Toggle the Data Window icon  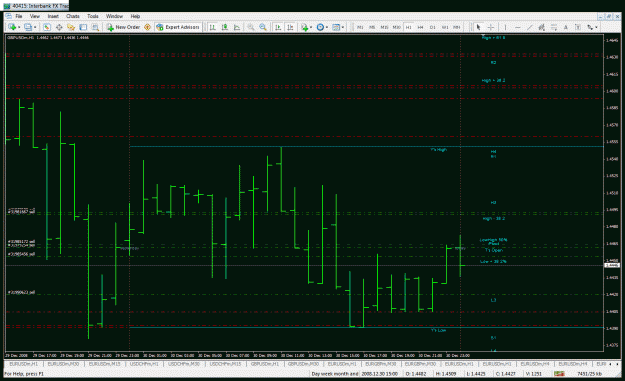(x=59, y=27)
